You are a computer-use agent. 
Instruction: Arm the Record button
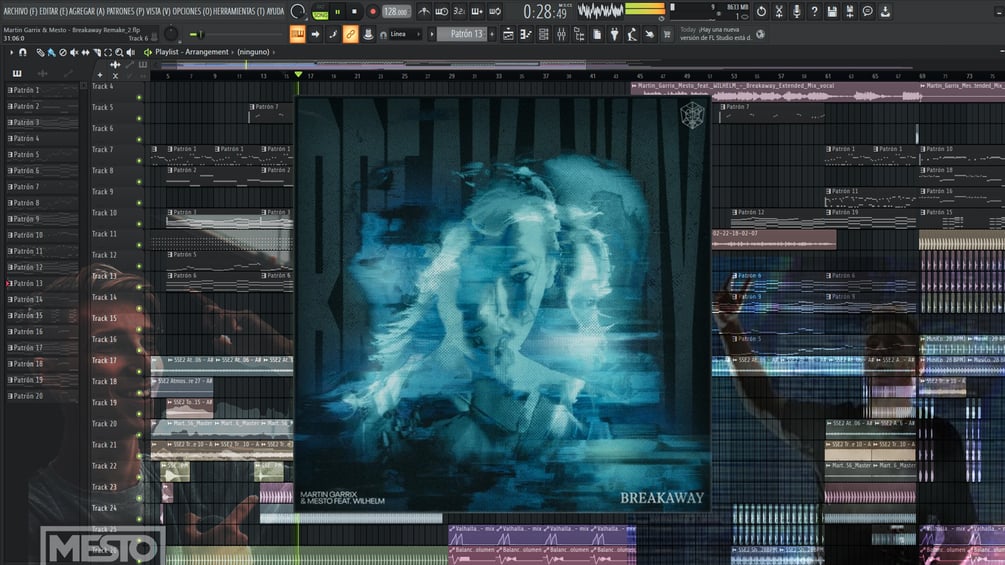372,12
